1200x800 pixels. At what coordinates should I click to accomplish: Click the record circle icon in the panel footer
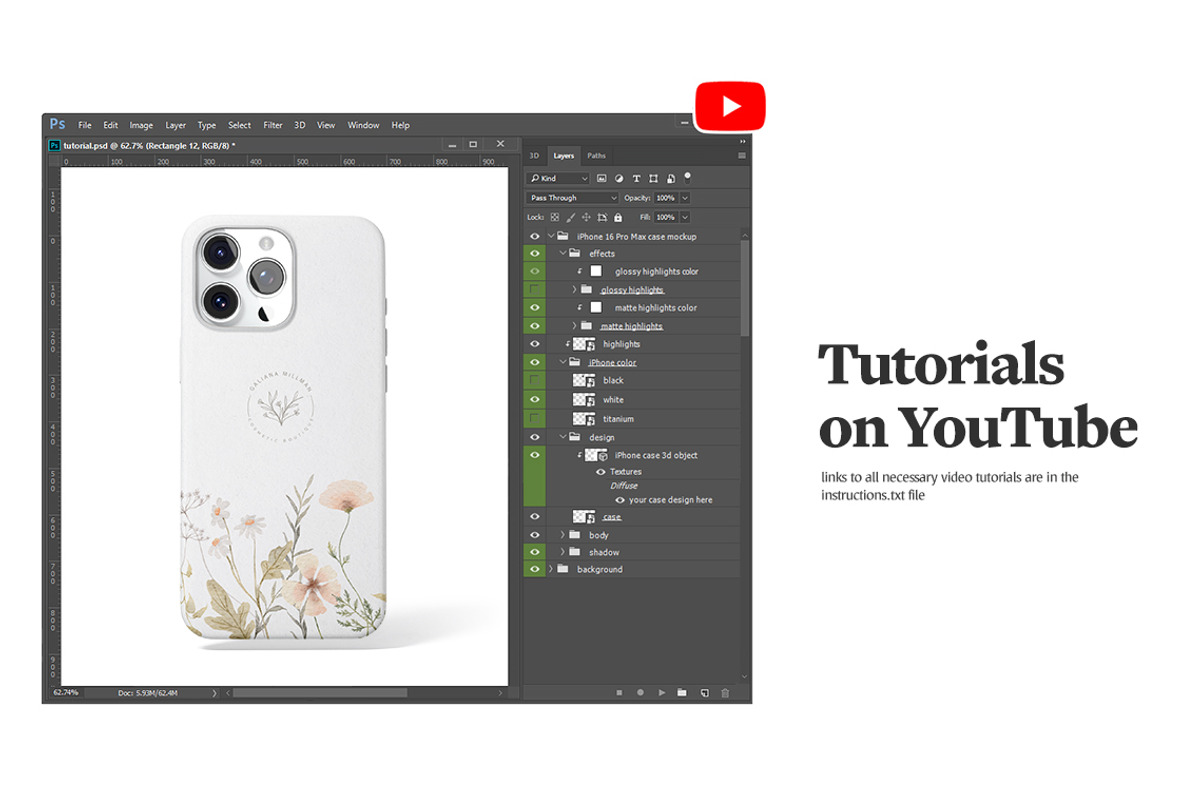640,692
